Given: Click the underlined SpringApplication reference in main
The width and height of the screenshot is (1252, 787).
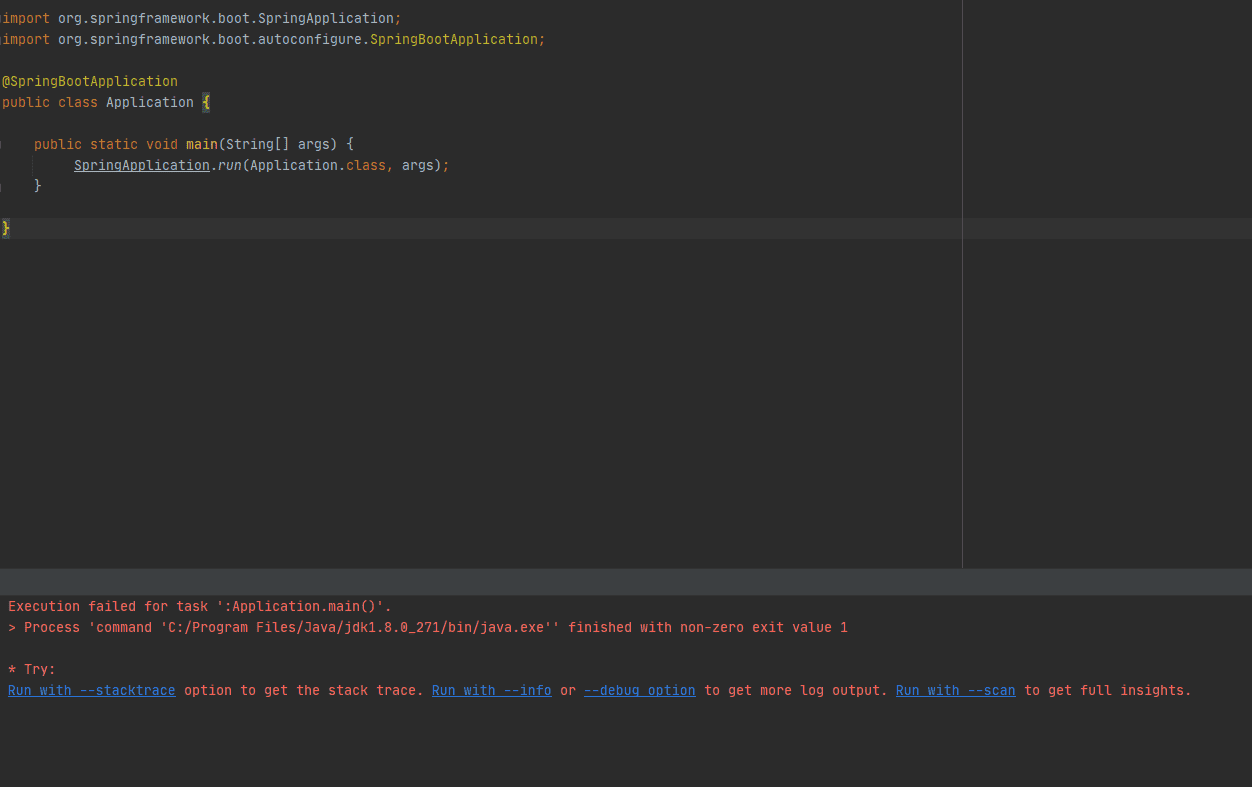Looking at the screenshot, I should click(142, 165).
